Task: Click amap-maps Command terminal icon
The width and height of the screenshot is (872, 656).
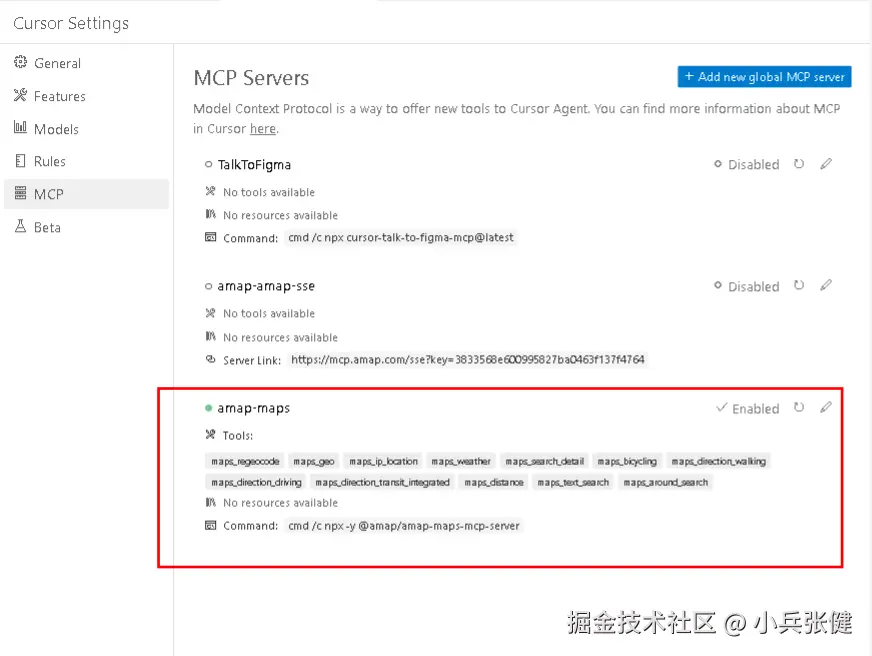Action: tap(210, 525)
